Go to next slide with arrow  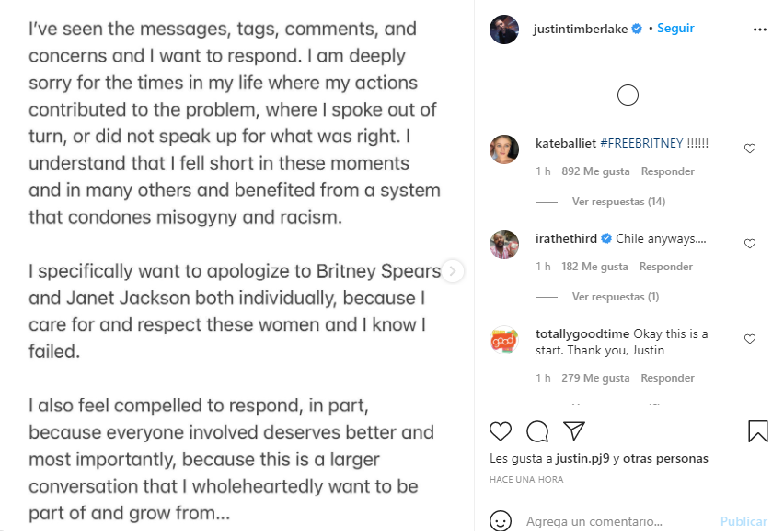pos(453,270)
